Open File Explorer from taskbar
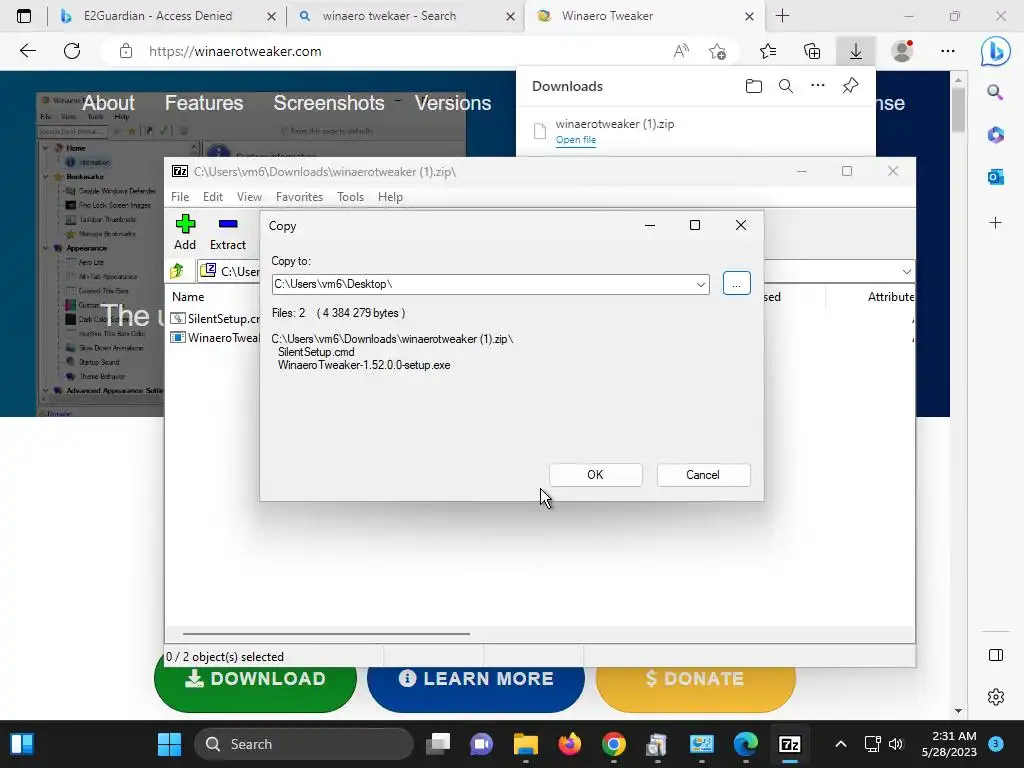1024x768 pixels. [x=526, y=744]
